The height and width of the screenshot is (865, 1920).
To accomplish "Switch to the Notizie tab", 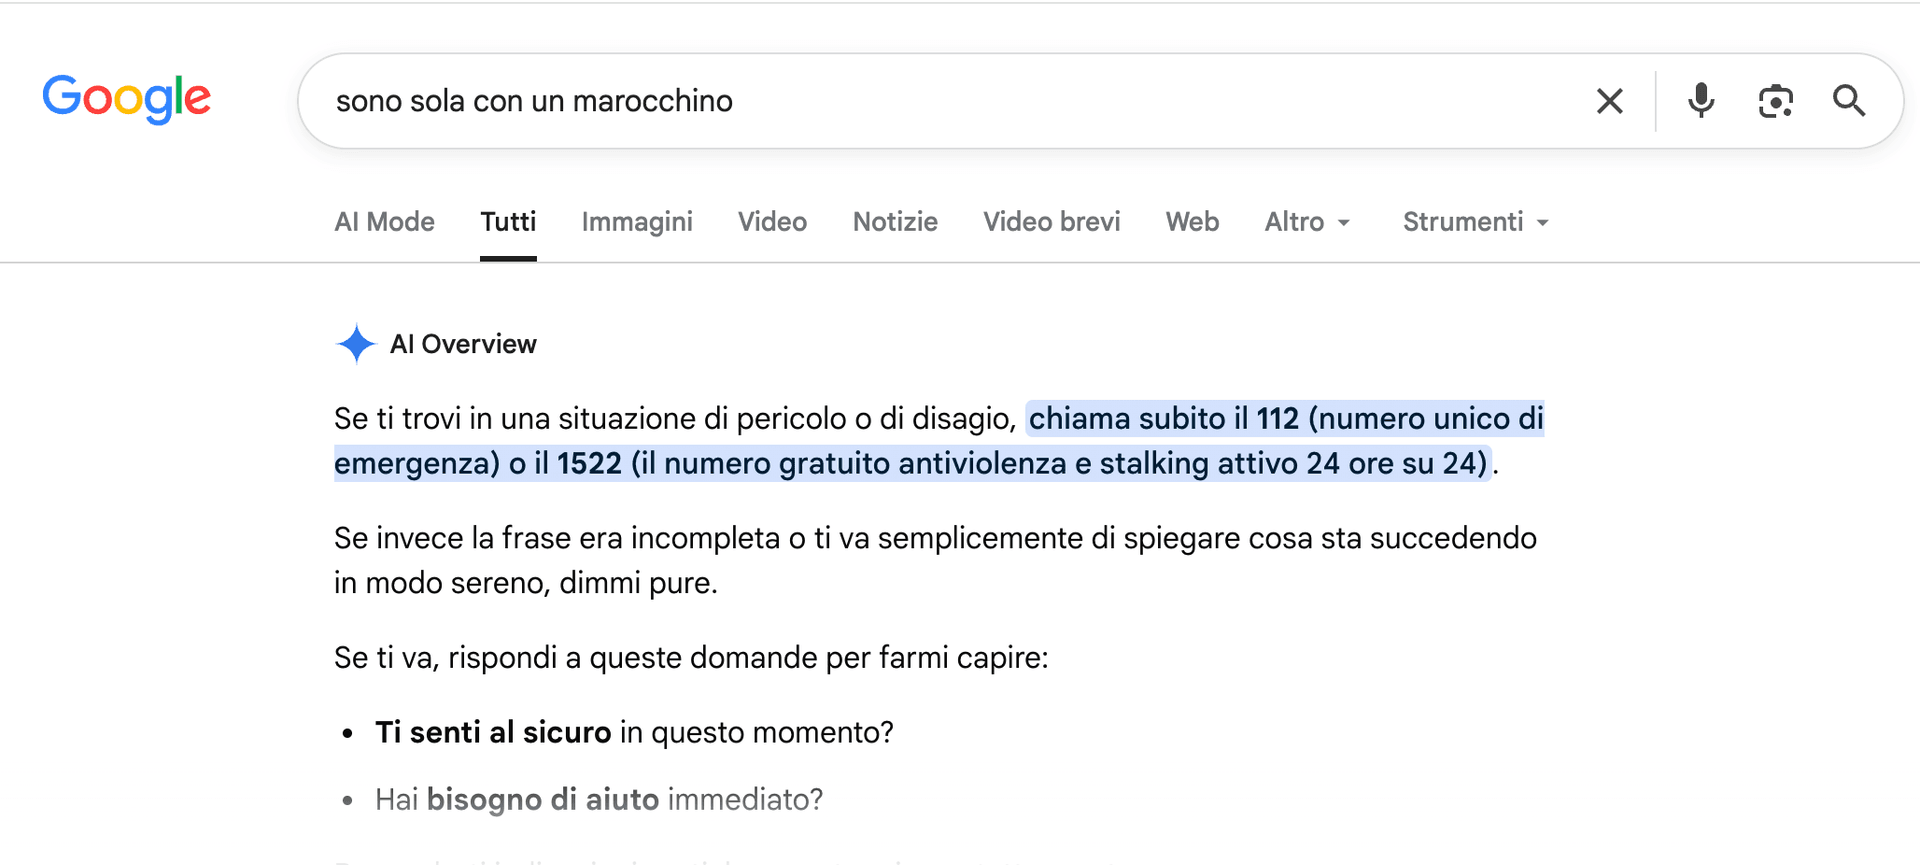I will pyautogui.click(x=895, y=222).
